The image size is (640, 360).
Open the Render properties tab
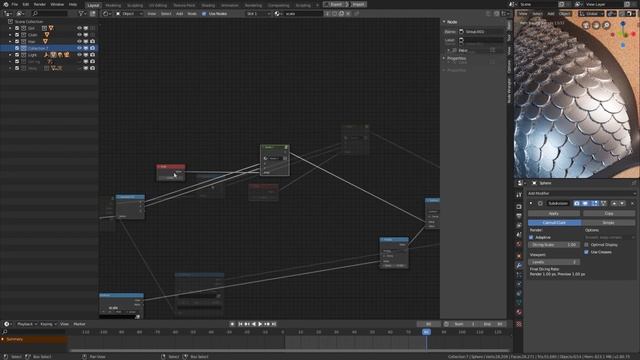pyautogui.click(x=519, y=207)
